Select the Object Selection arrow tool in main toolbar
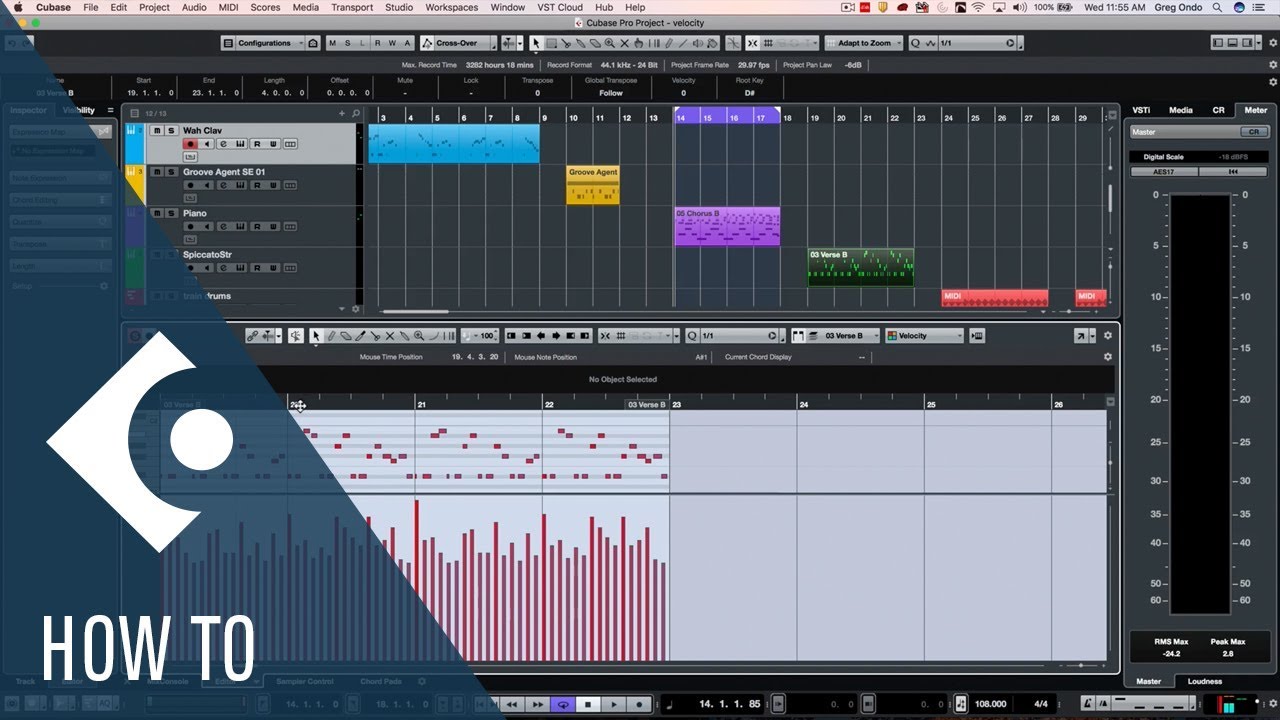The width and height of the screenshot is (1280, 720). pyautogui.click(x=536, y=43)
